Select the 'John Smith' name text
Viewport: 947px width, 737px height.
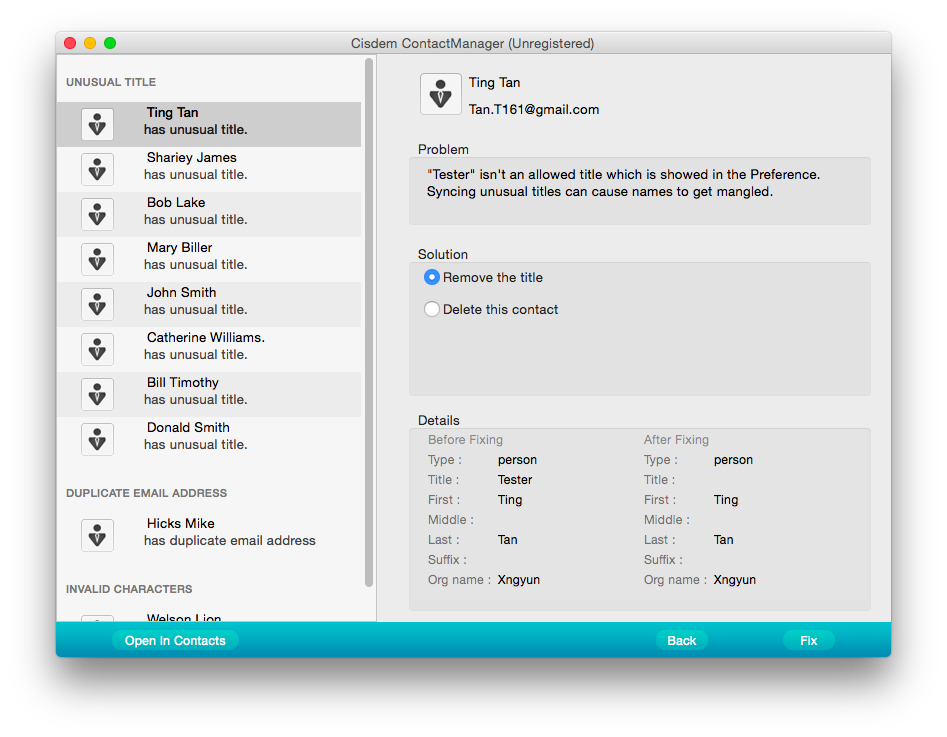pyautogui.click(x=181, y=292)
